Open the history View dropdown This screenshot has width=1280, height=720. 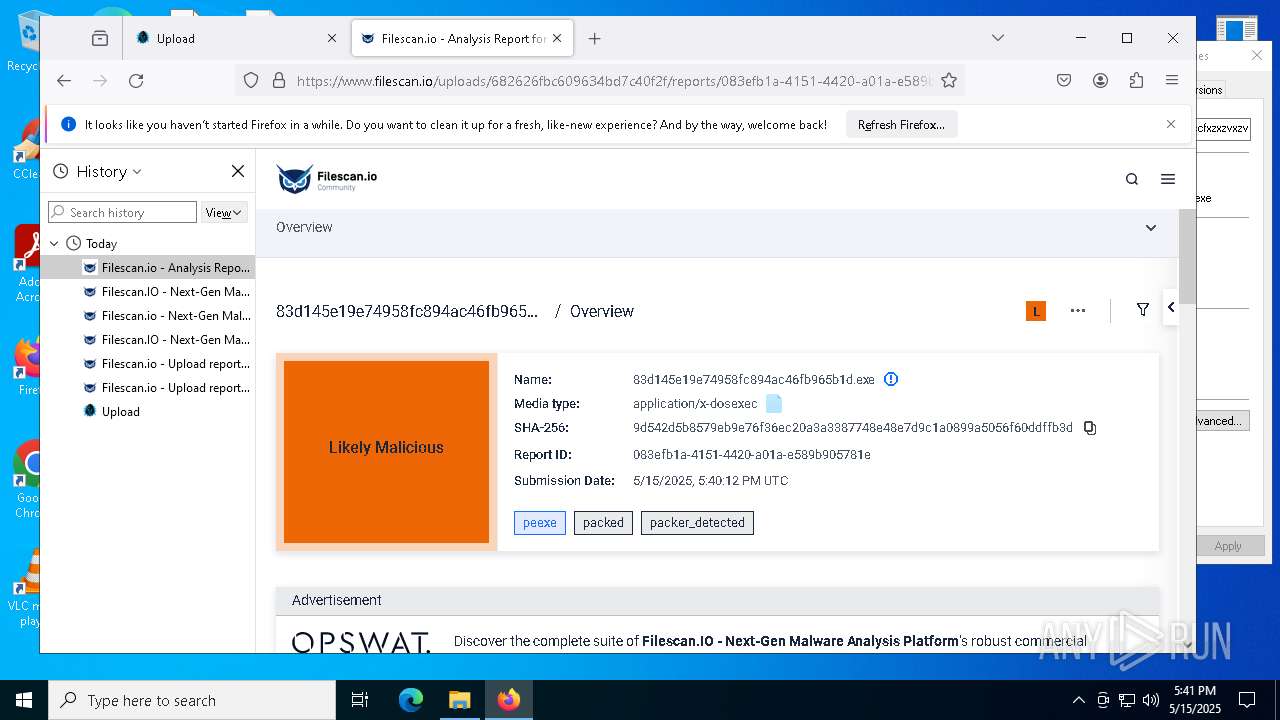click(x=223, y=212)
